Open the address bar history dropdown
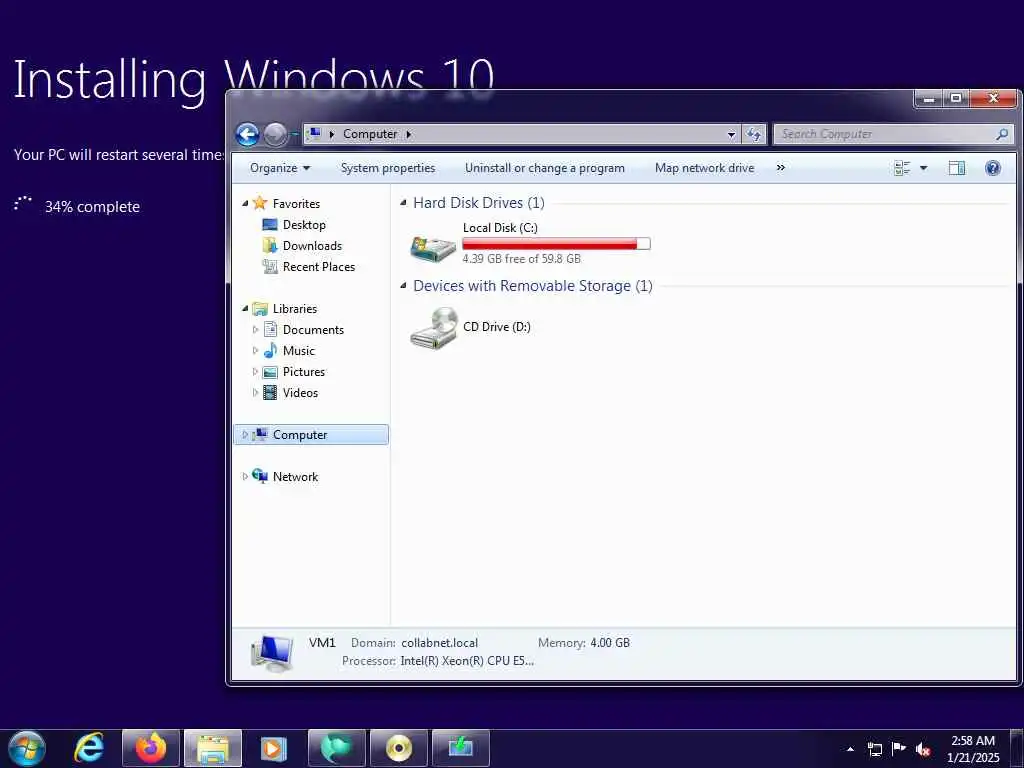The height and width of the screenshot is (768, 1024). [731, 134]
